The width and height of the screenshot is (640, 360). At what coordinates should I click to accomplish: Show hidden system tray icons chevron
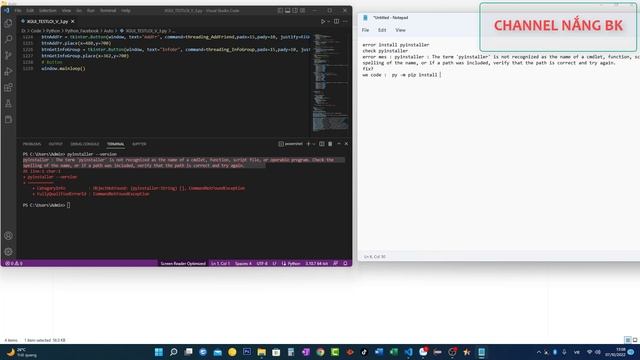(x=539, y=352)
